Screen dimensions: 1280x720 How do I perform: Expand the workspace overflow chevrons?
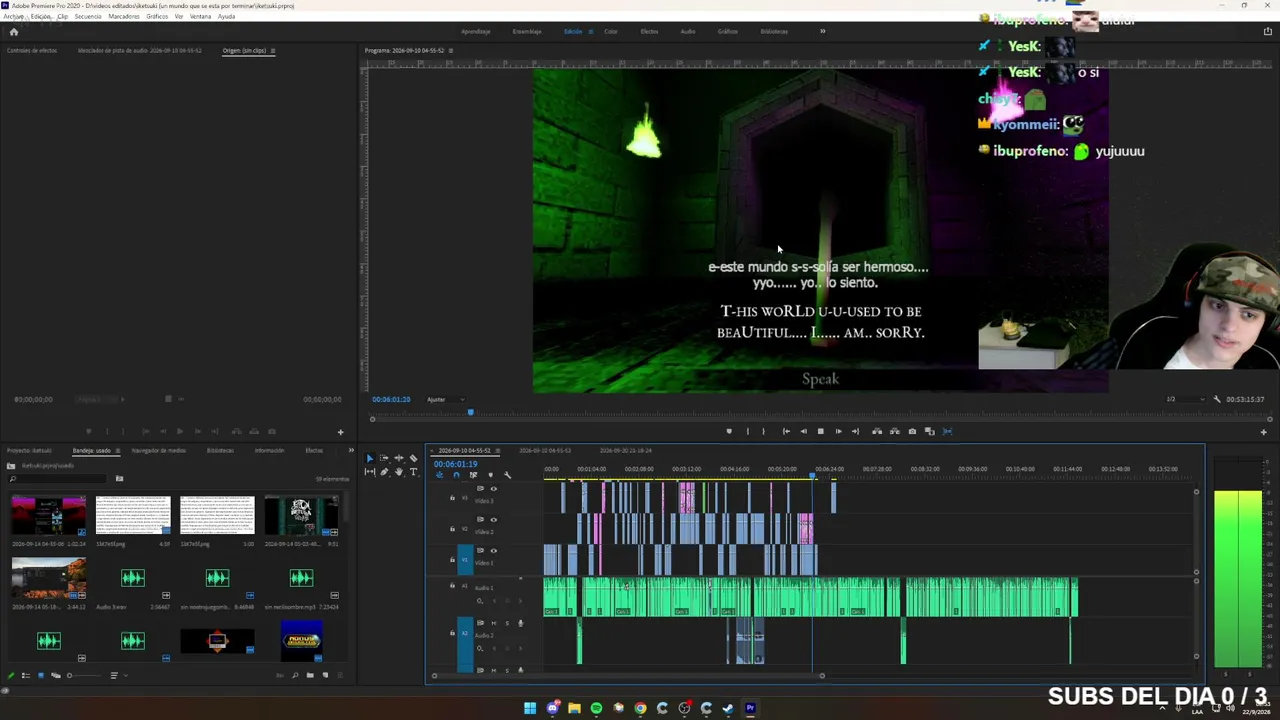823,31
